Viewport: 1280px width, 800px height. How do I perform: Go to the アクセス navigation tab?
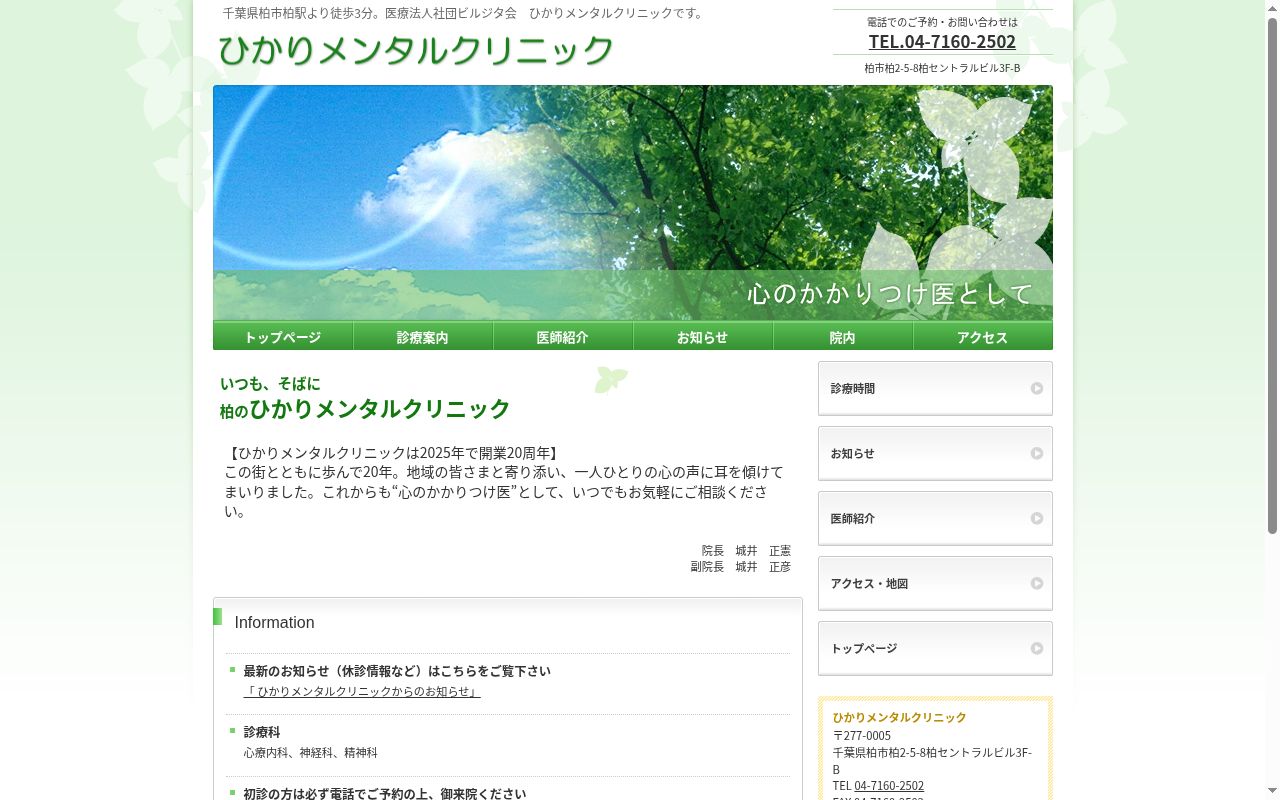[983, 336]
